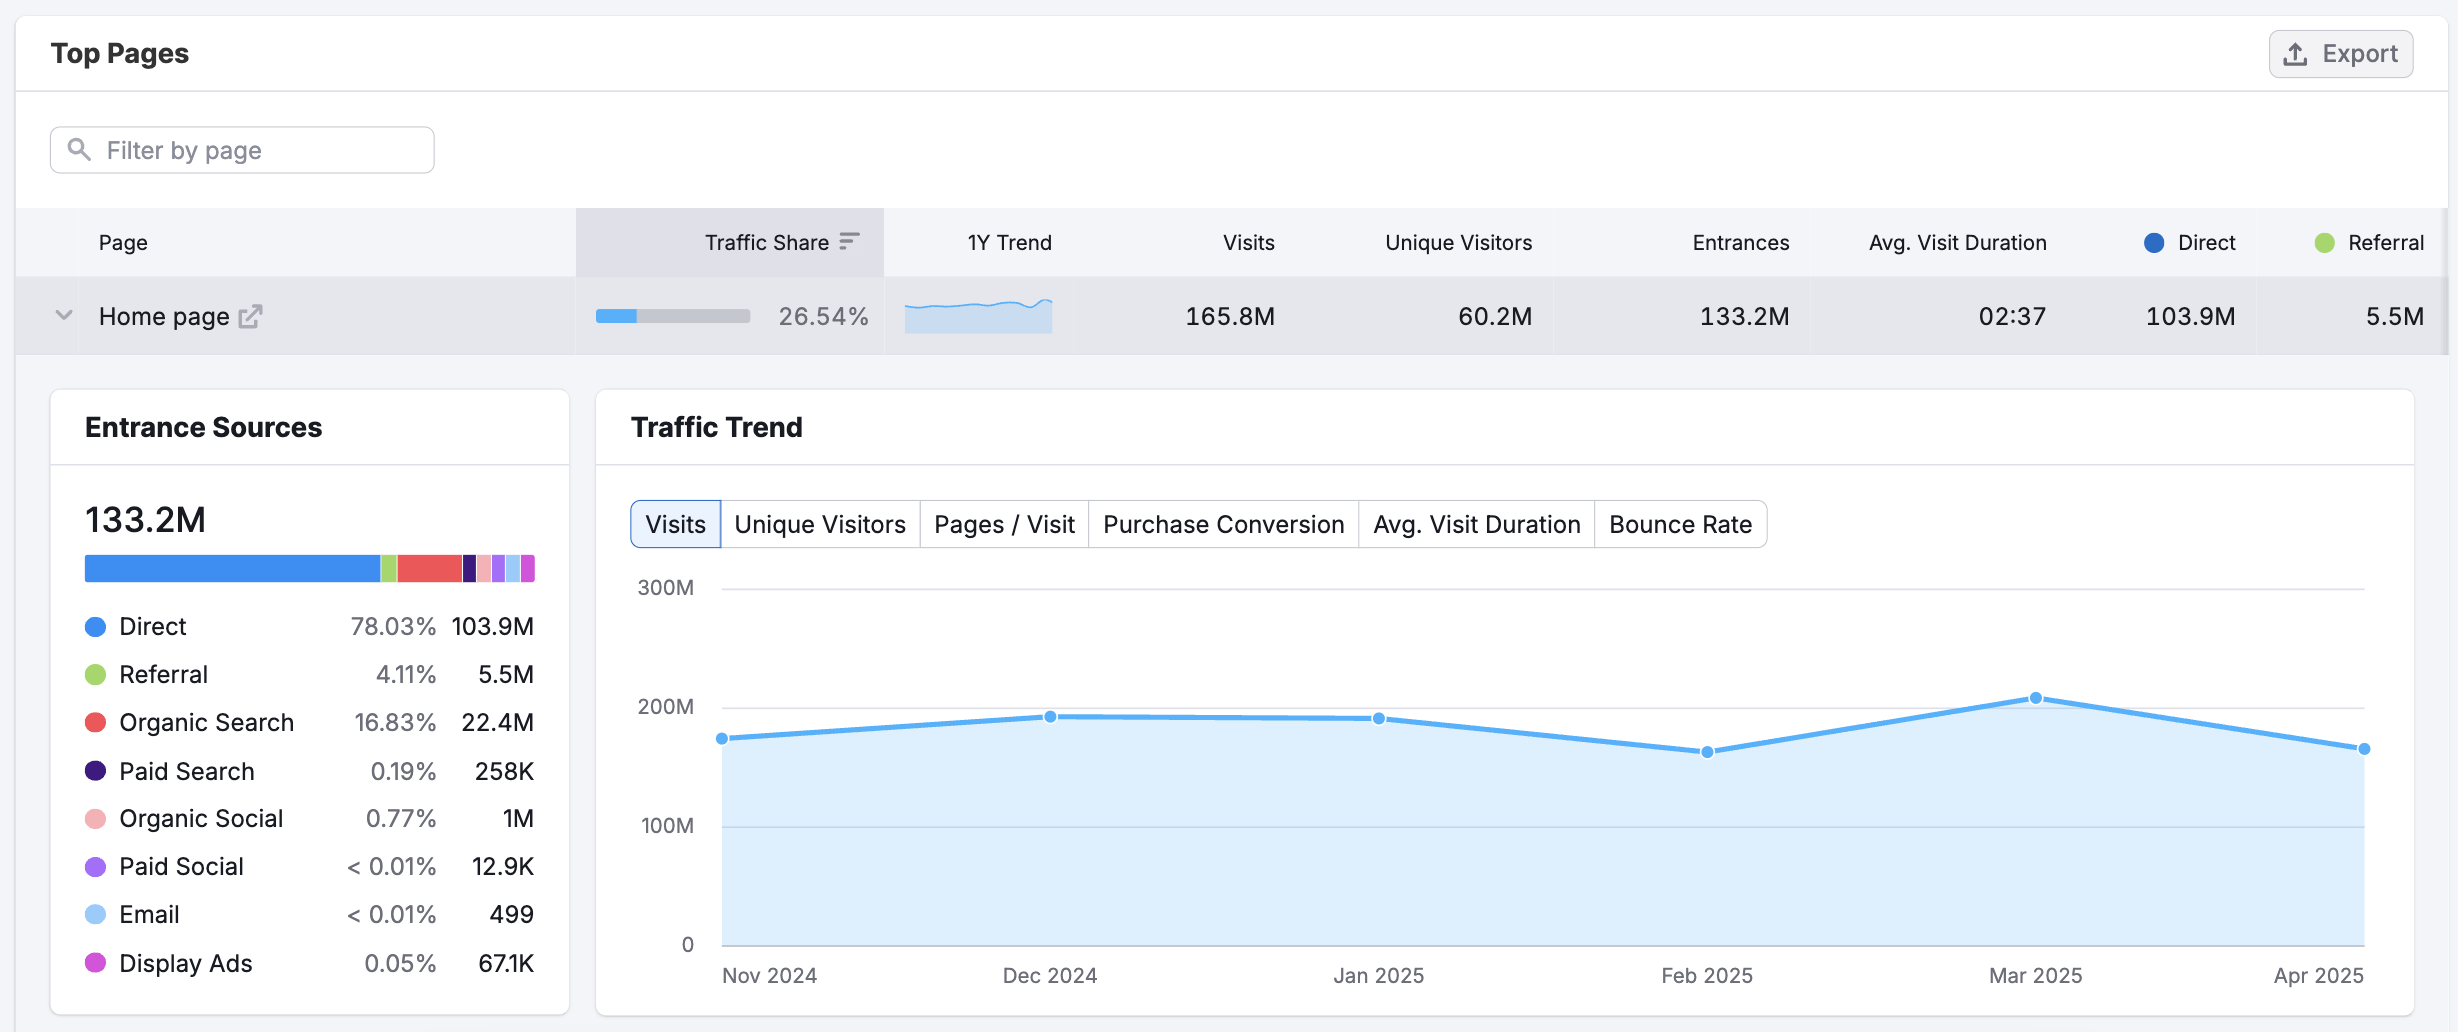Click the magnifier icon in the filter box
The image size is (2458, 1032).
click(x=79, y=150)
